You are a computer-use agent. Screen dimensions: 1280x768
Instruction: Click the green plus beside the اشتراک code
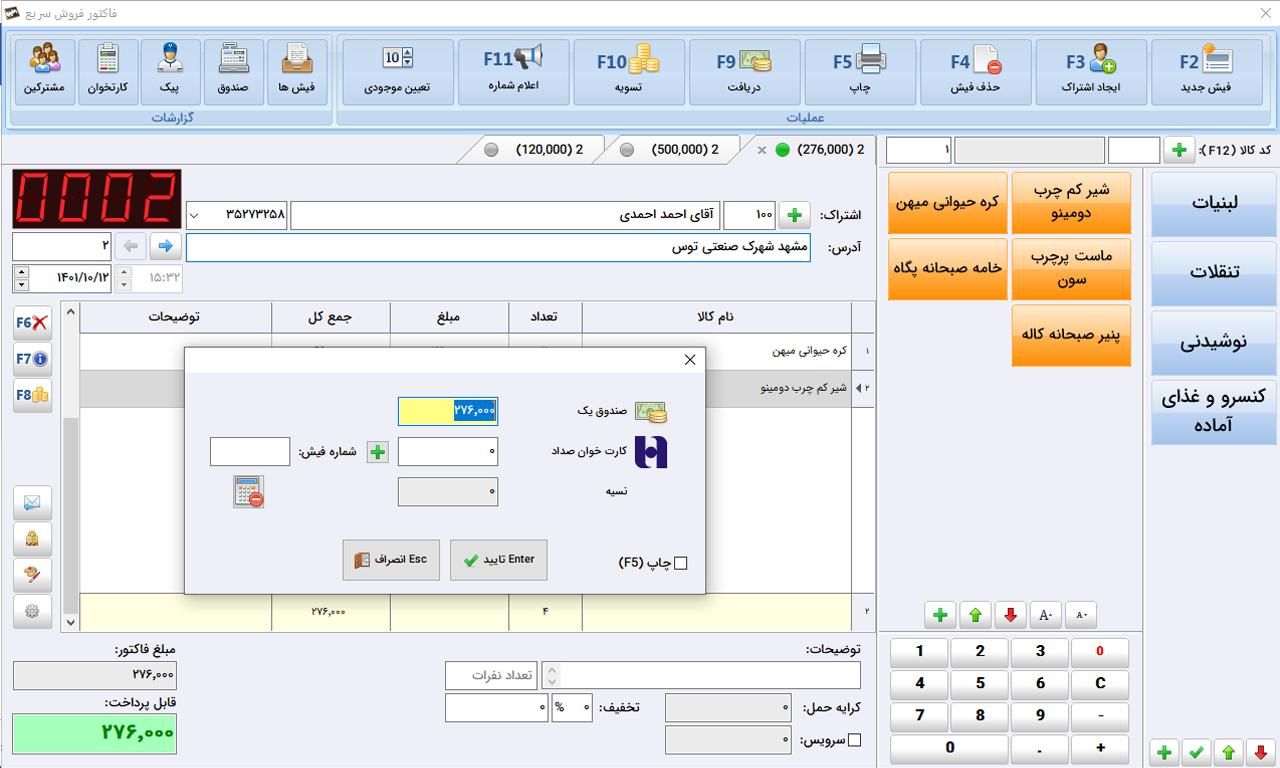pos(794,215)
